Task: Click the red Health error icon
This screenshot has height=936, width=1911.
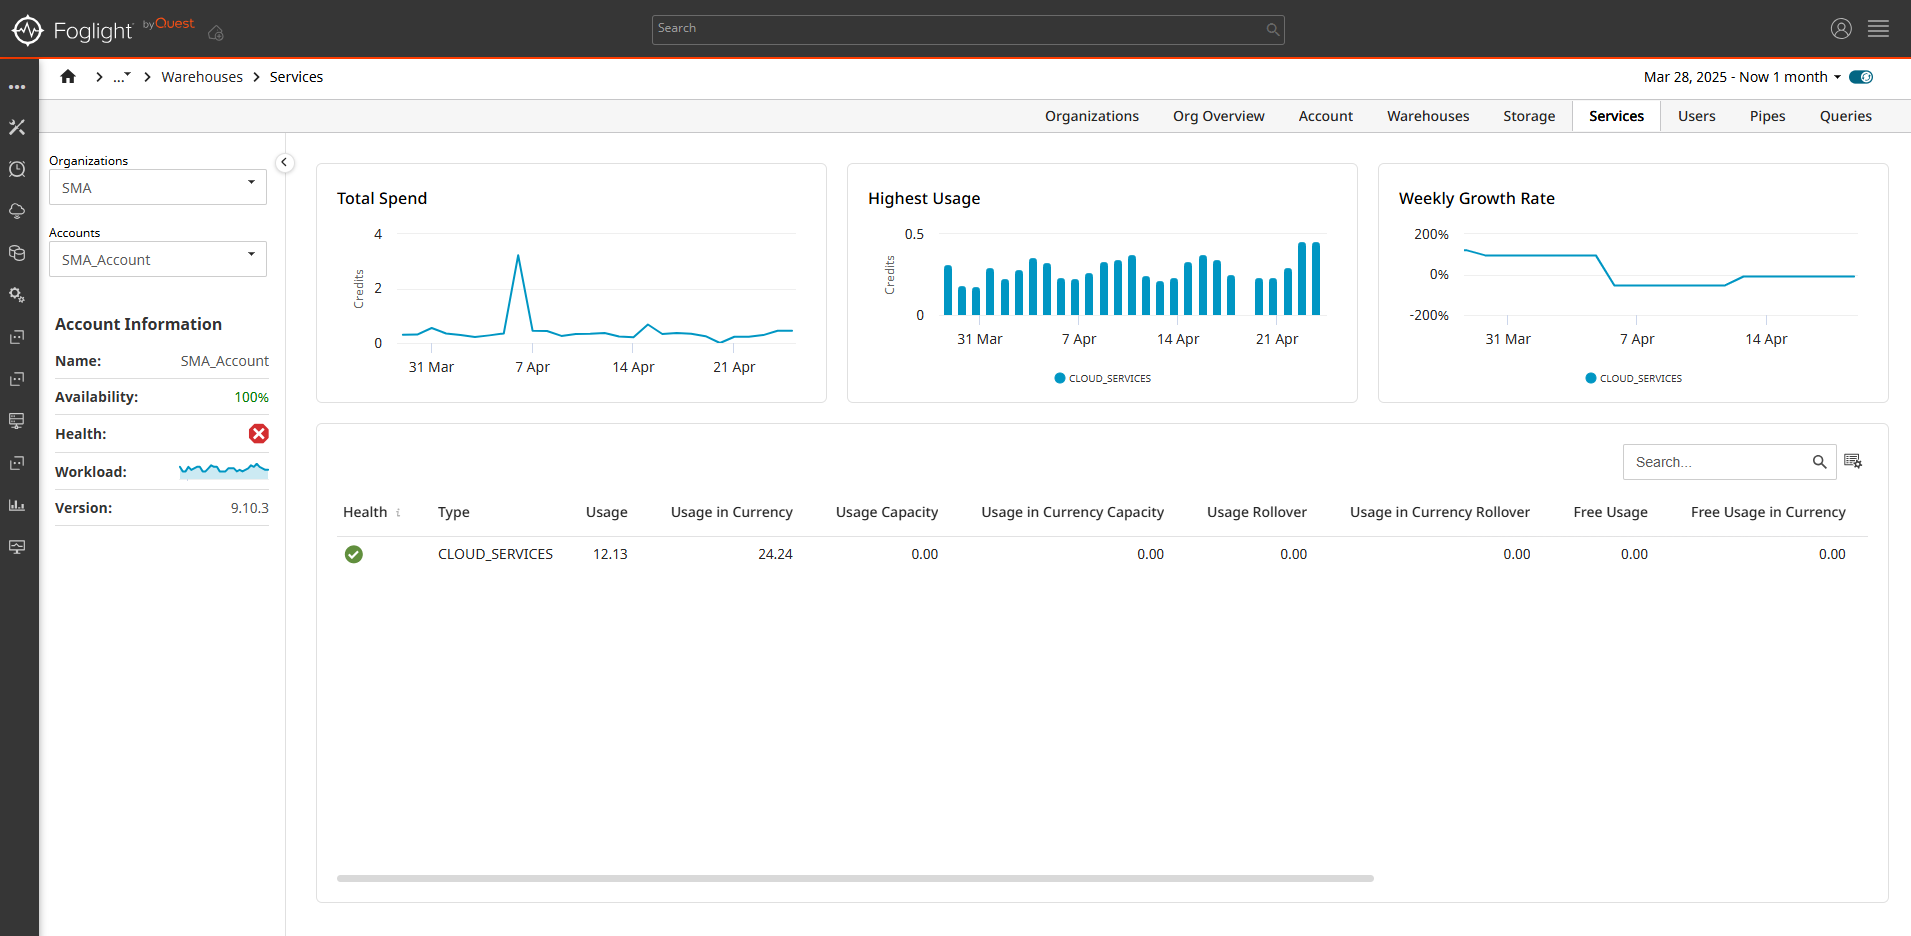Action: (259, 433)
